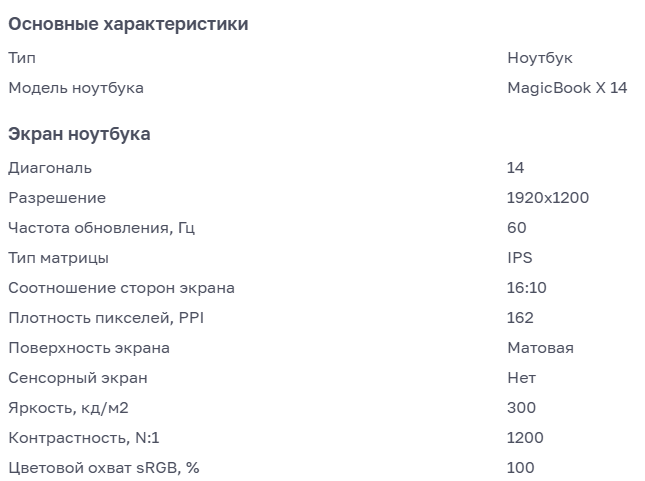
Task: Select the 16:10 aspect ratio value
Action: coord(527,288)
